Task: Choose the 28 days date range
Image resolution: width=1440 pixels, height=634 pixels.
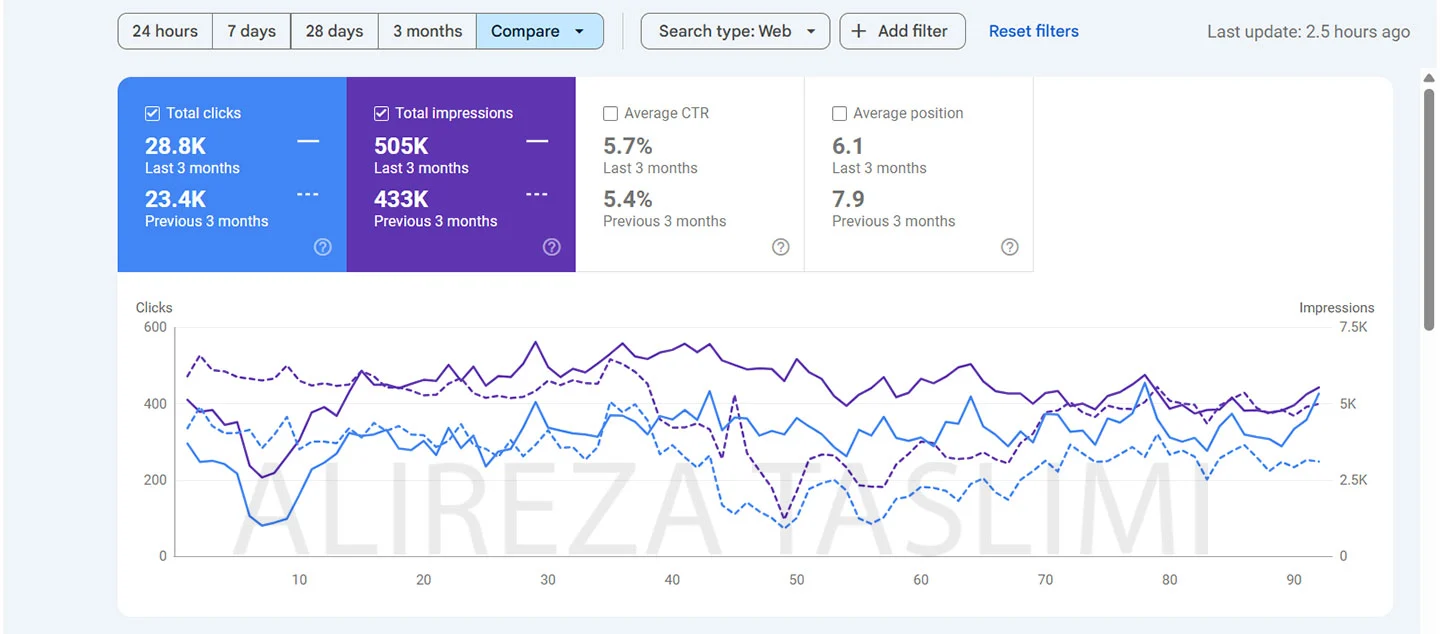Action: (x=334, y=31)
